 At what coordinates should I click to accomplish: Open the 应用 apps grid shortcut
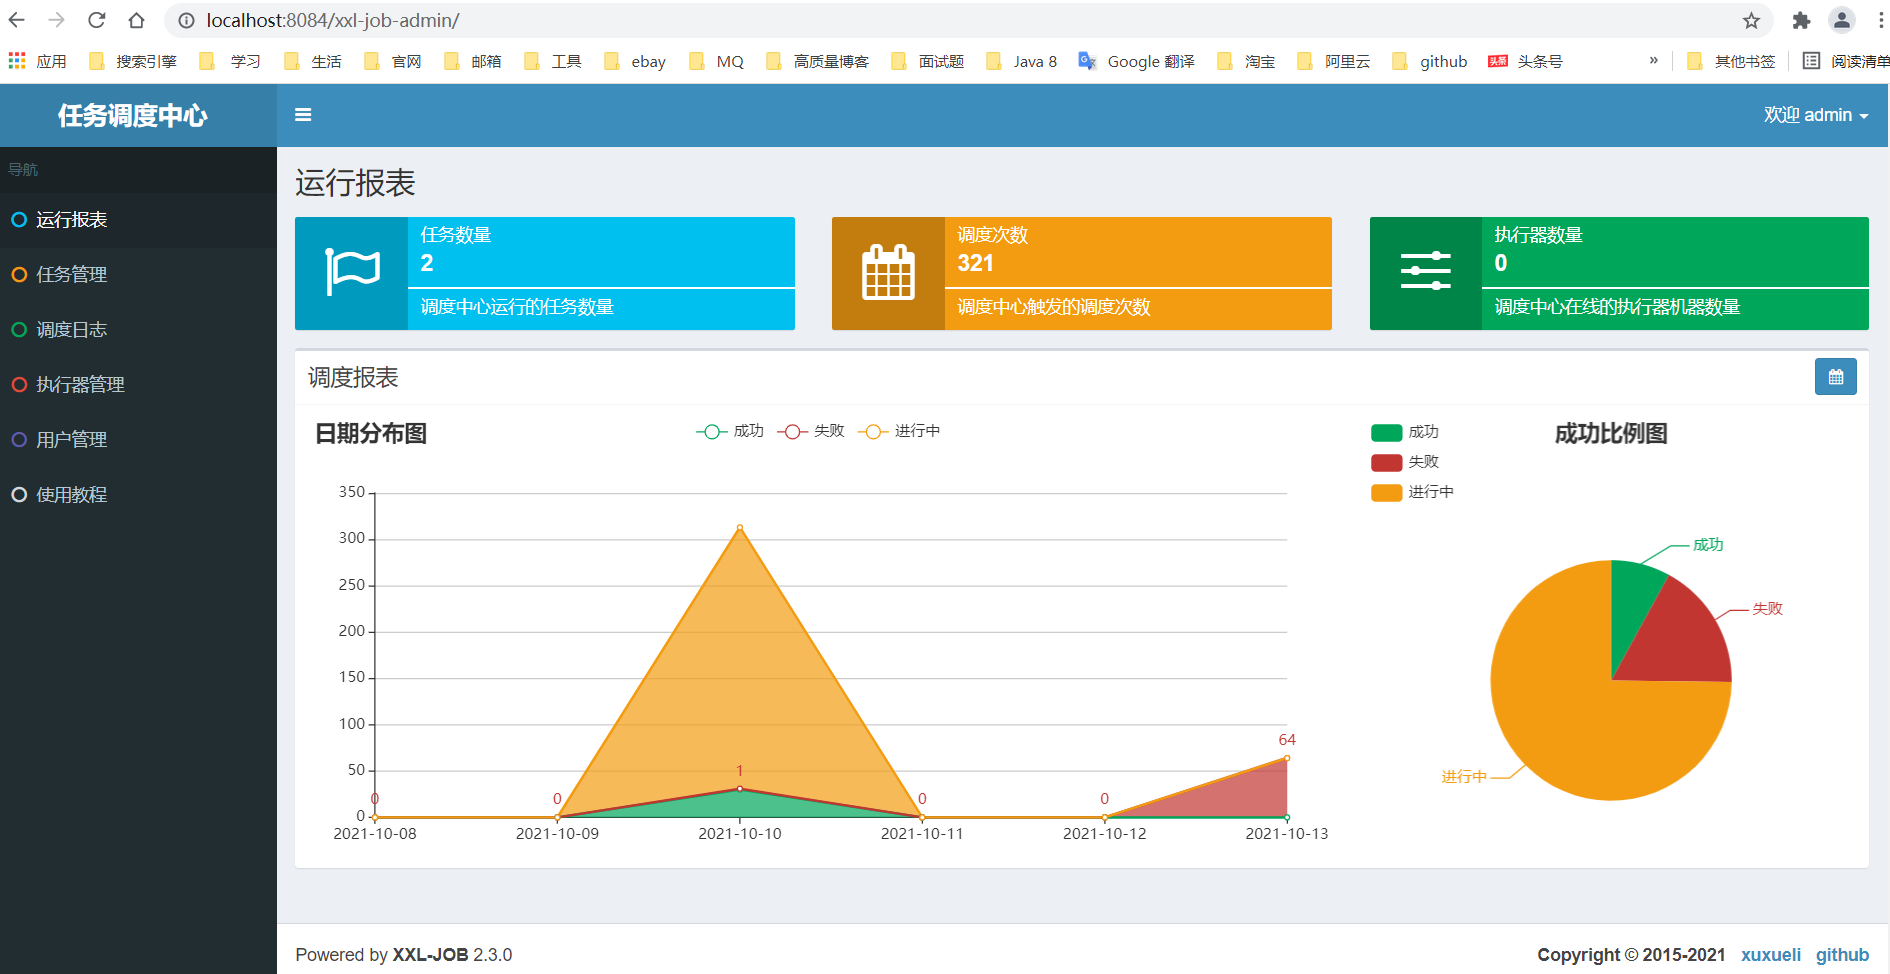coord(37,61)
